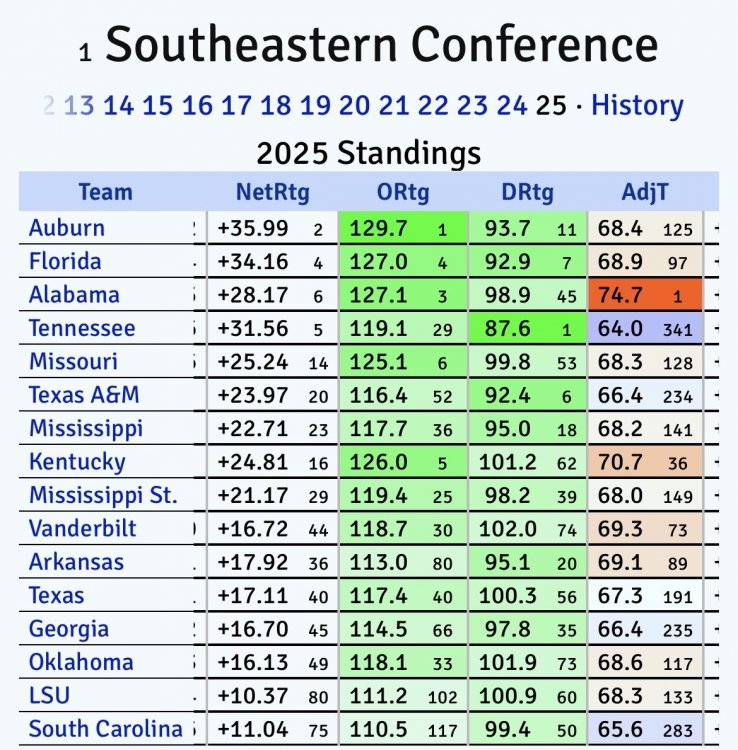738x750 pixels.
Task: Click the Team column header
Action: click(105, 192)
